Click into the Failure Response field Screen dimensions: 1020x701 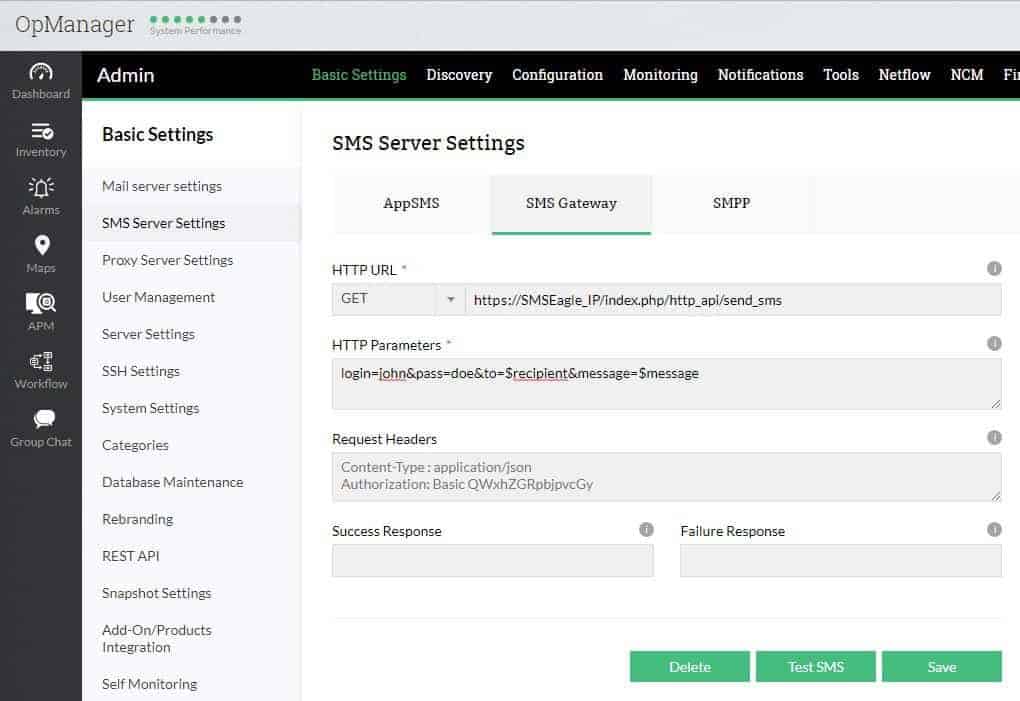[841, 561]
